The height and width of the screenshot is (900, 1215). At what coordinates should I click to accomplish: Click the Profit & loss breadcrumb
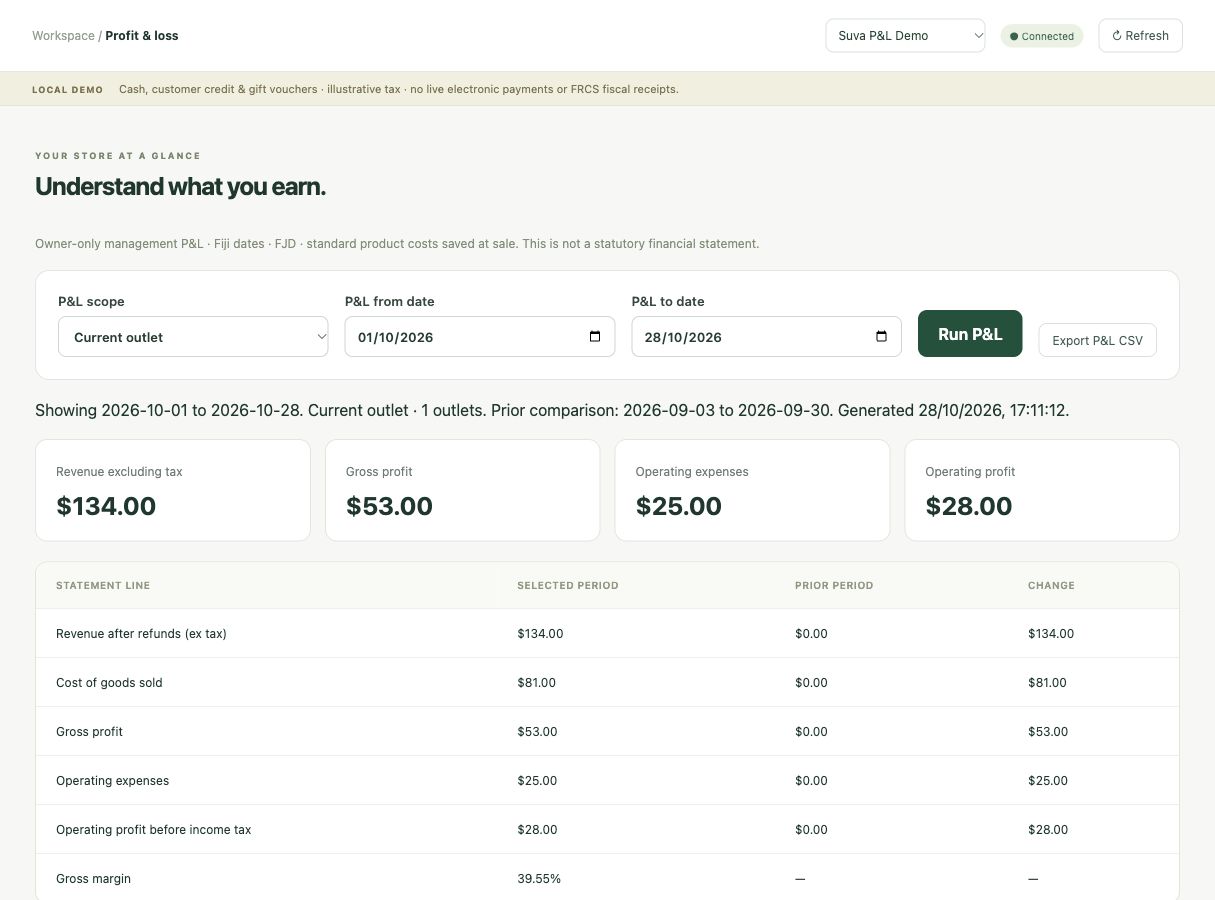[142, 36]
